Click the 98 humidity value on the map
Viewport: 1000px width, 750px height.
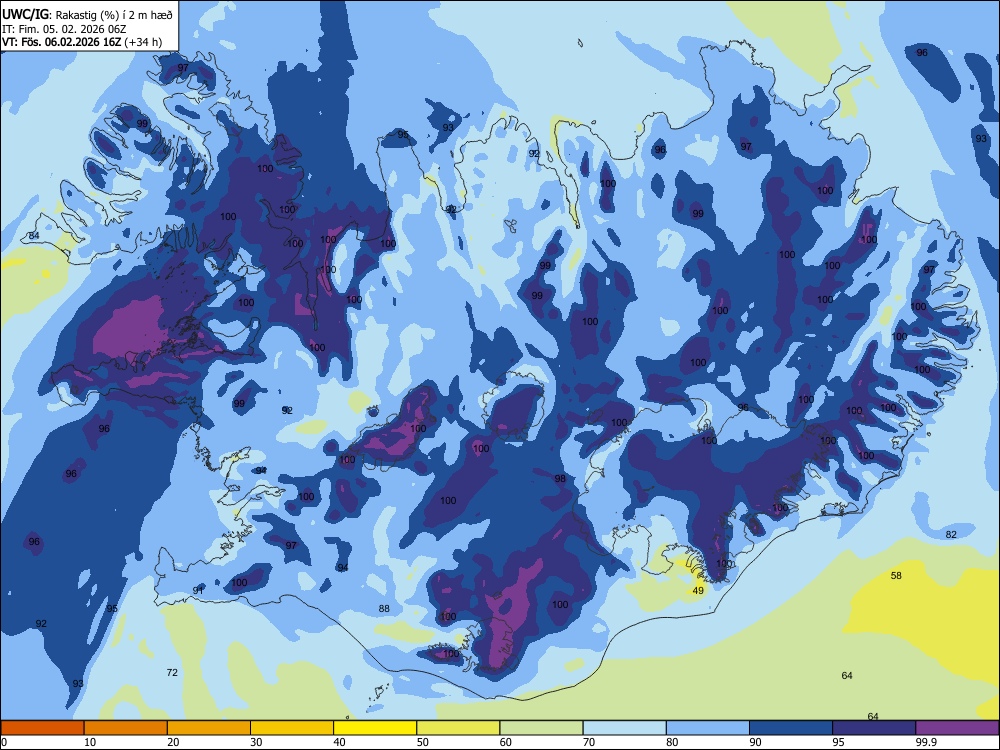coord(560,478)
